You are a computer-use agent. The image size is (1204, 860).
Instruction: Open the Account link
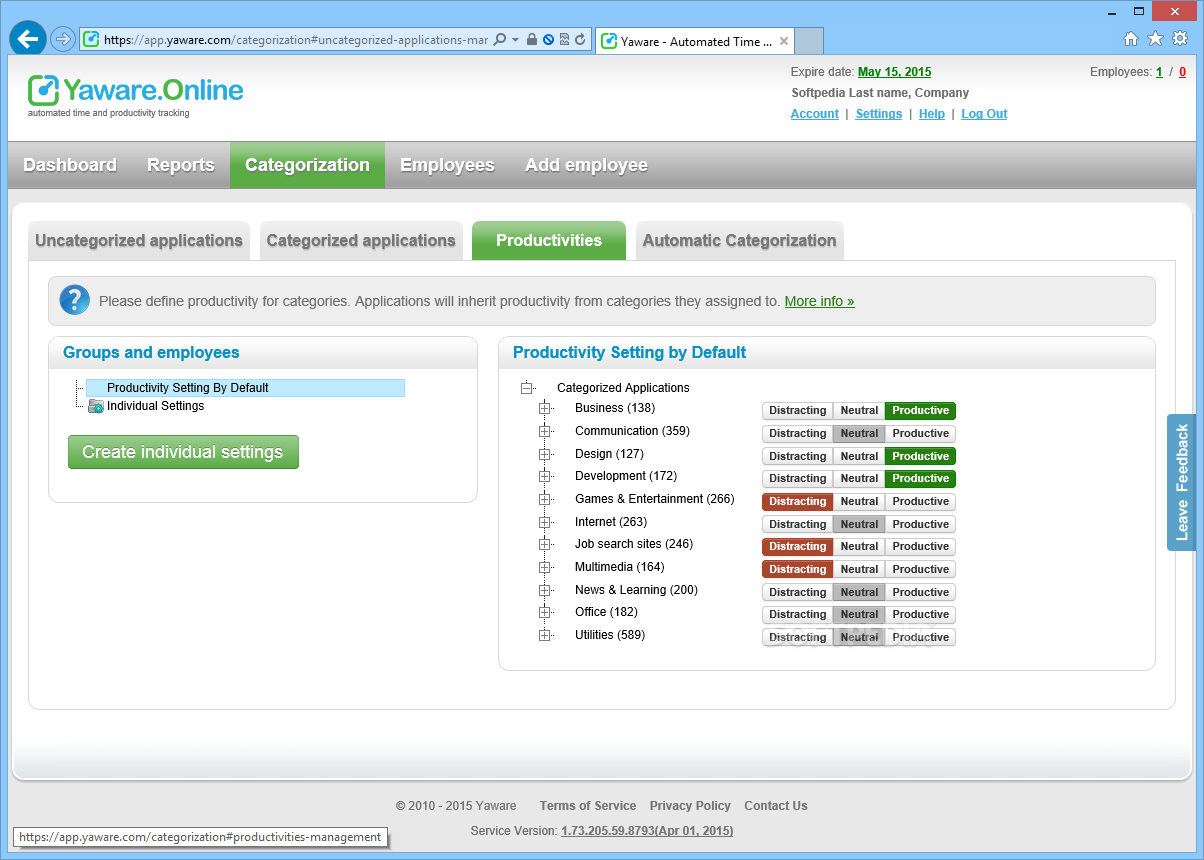coord(814,114)
